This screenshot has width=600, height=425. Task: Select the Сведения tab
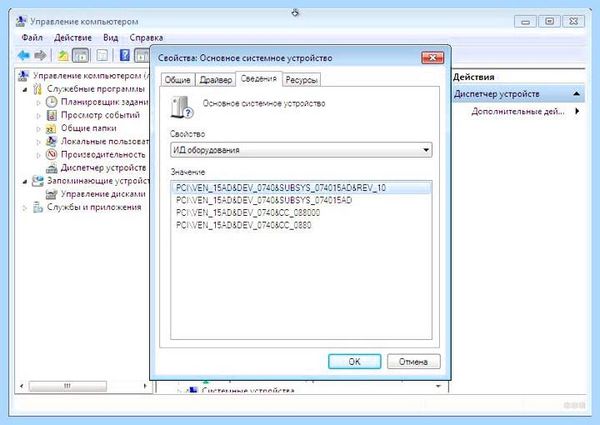click(259, 78)
